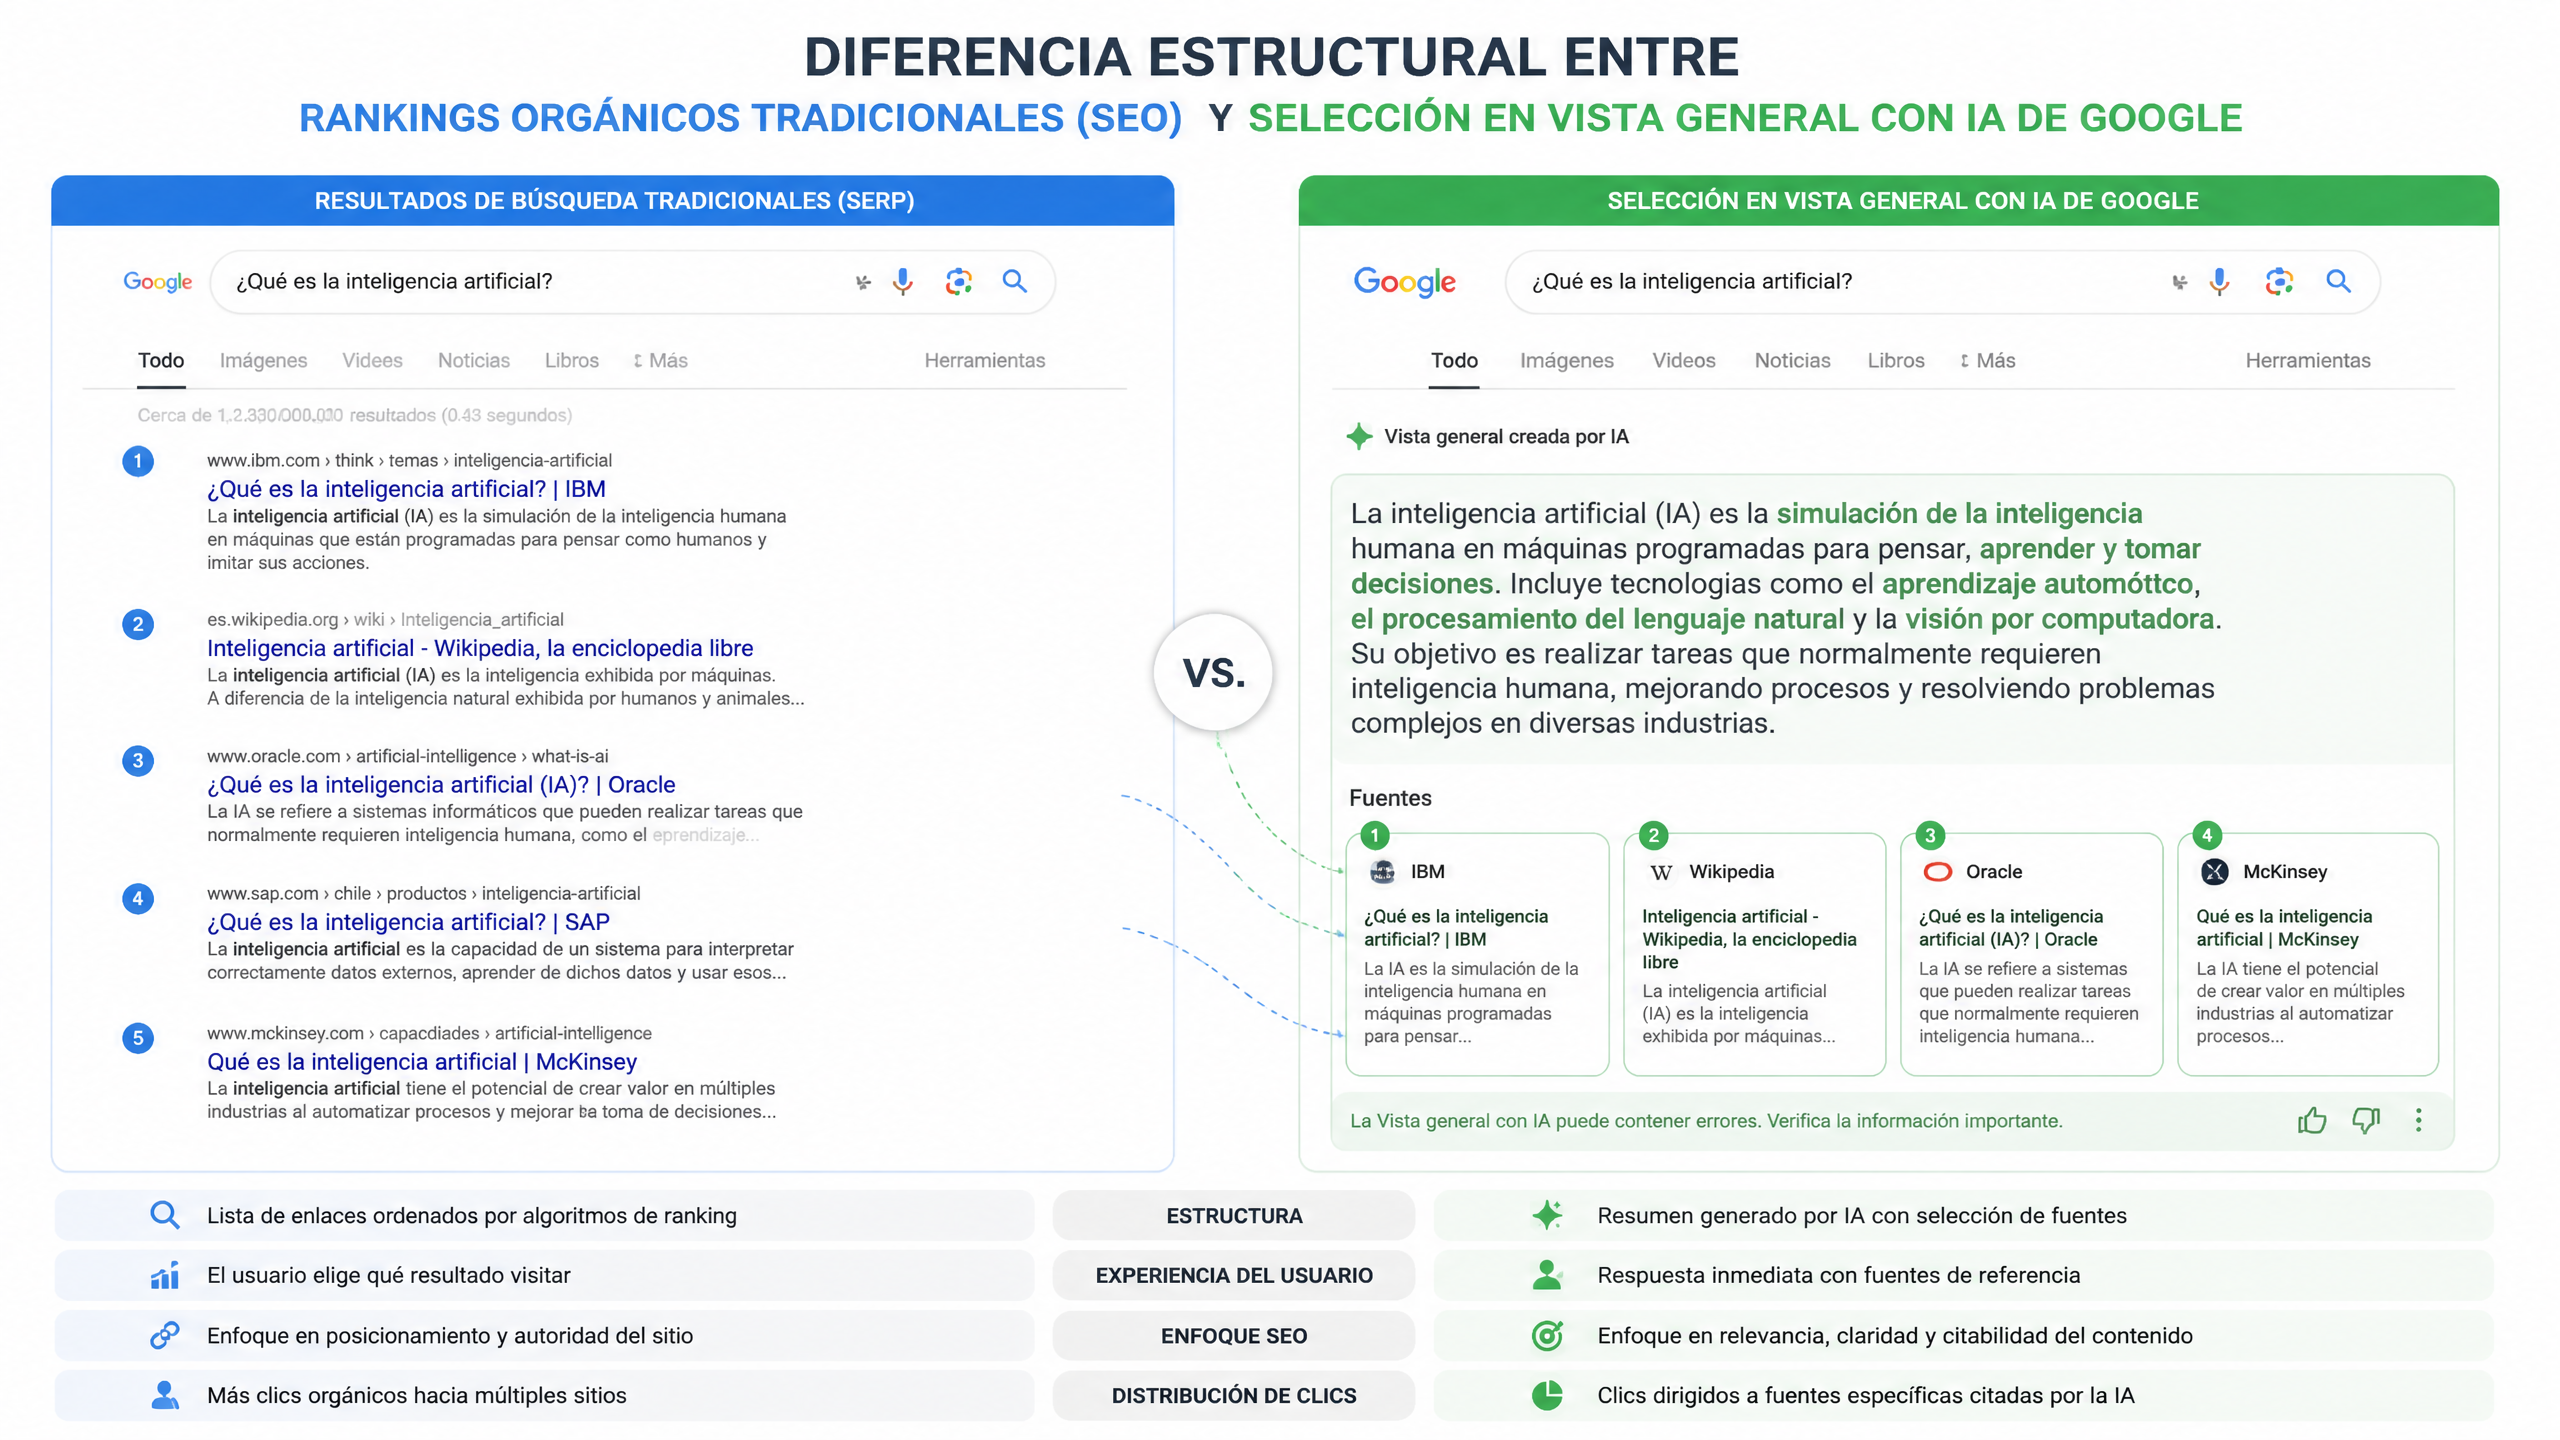Click the microphone icon in the left search bar
This screenshot has height=1440, width=2560.
(902, 282)
